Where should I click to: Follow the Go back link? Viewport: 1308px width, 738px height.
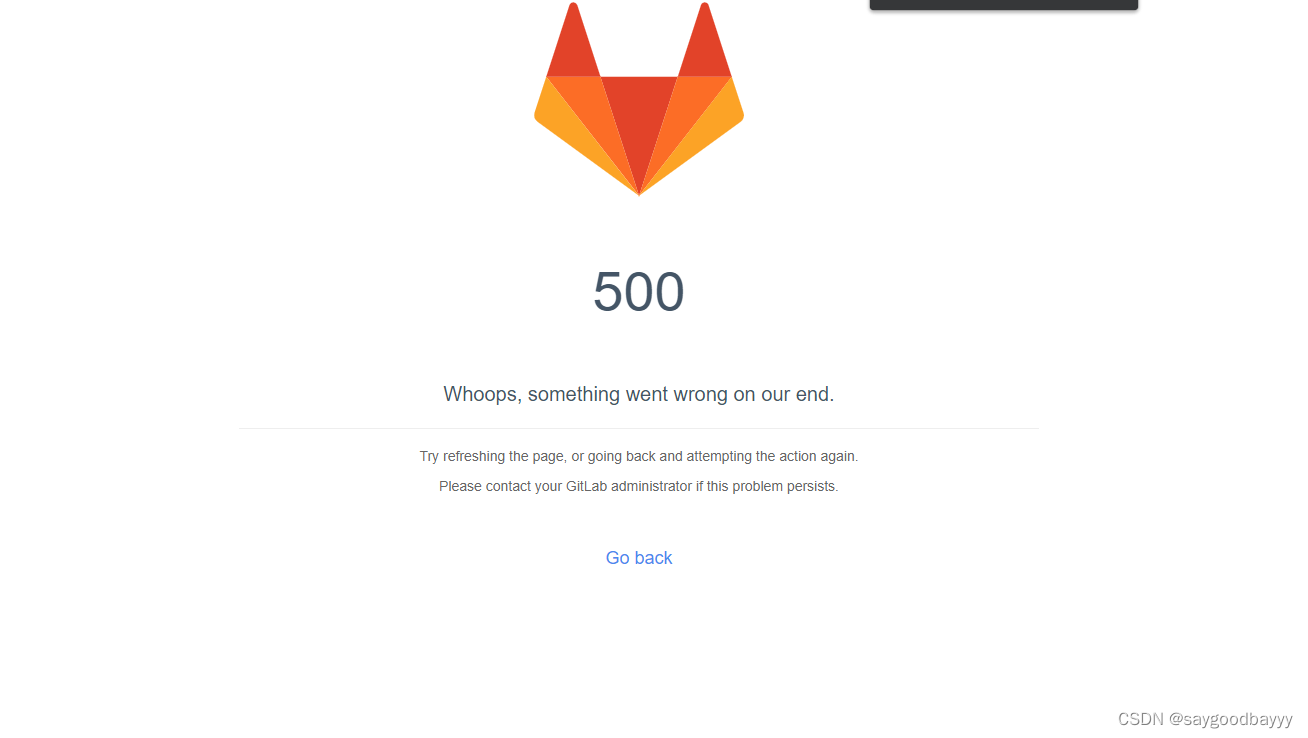tap(639, 558)
